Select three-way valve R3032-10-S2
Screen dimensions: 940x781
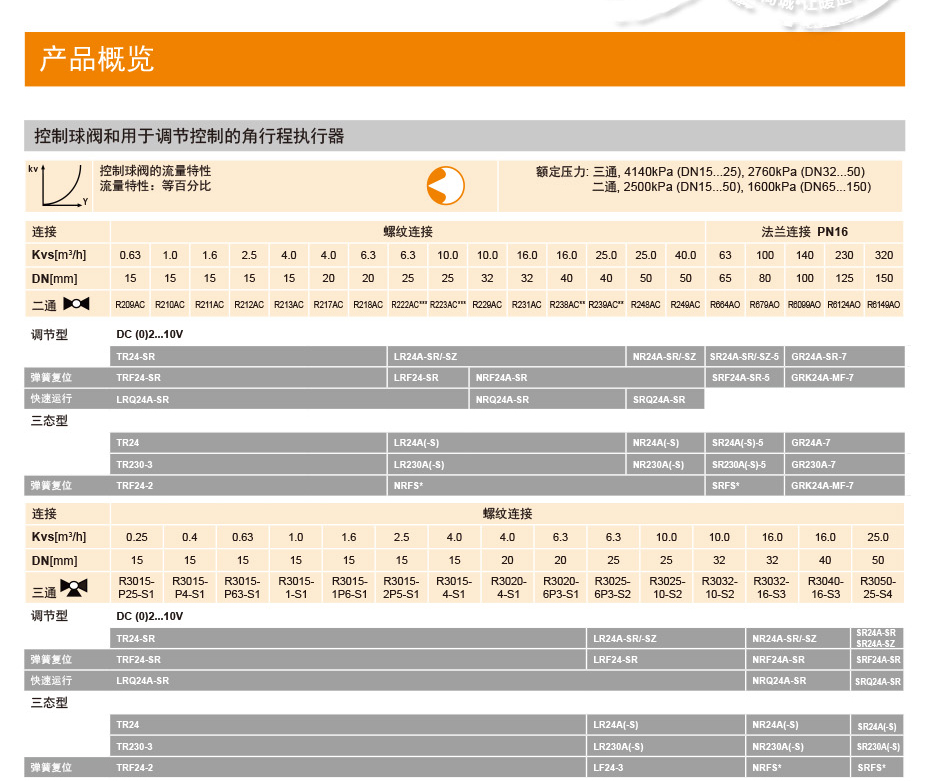click(x=719, y=588)
